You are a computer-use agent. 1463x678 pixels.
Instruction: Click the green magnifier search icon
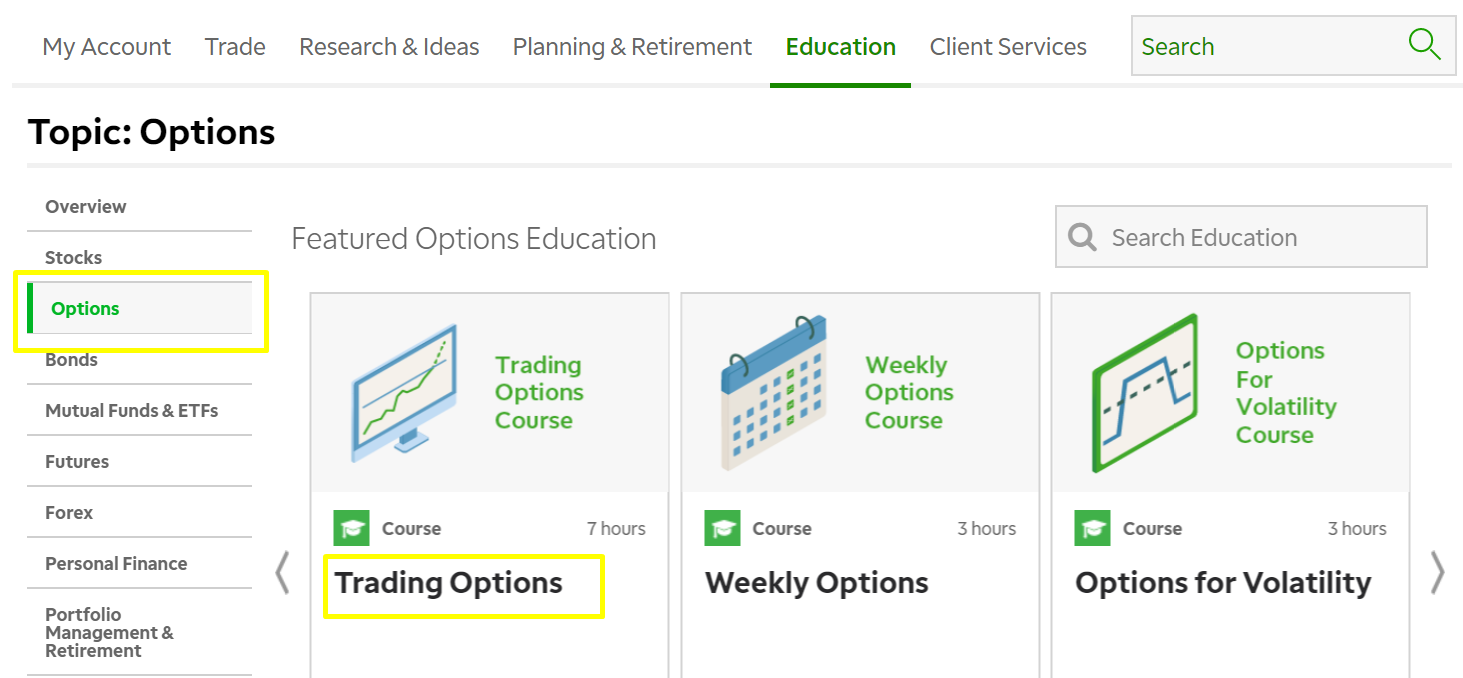pyautogui.click(x=1424, y=45)
